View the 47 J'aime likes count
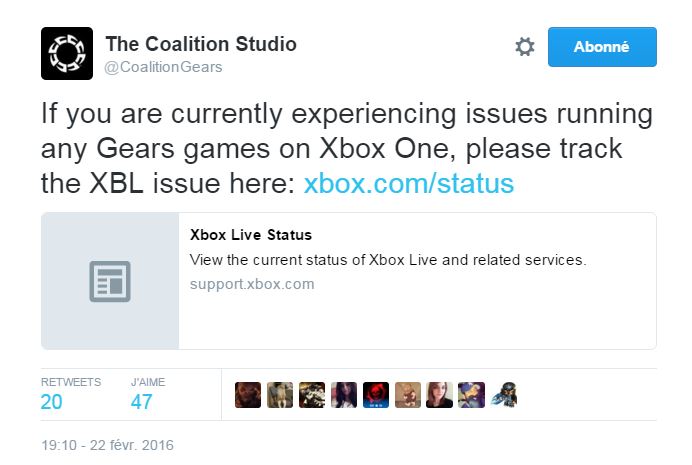 [x=141, y=402]
